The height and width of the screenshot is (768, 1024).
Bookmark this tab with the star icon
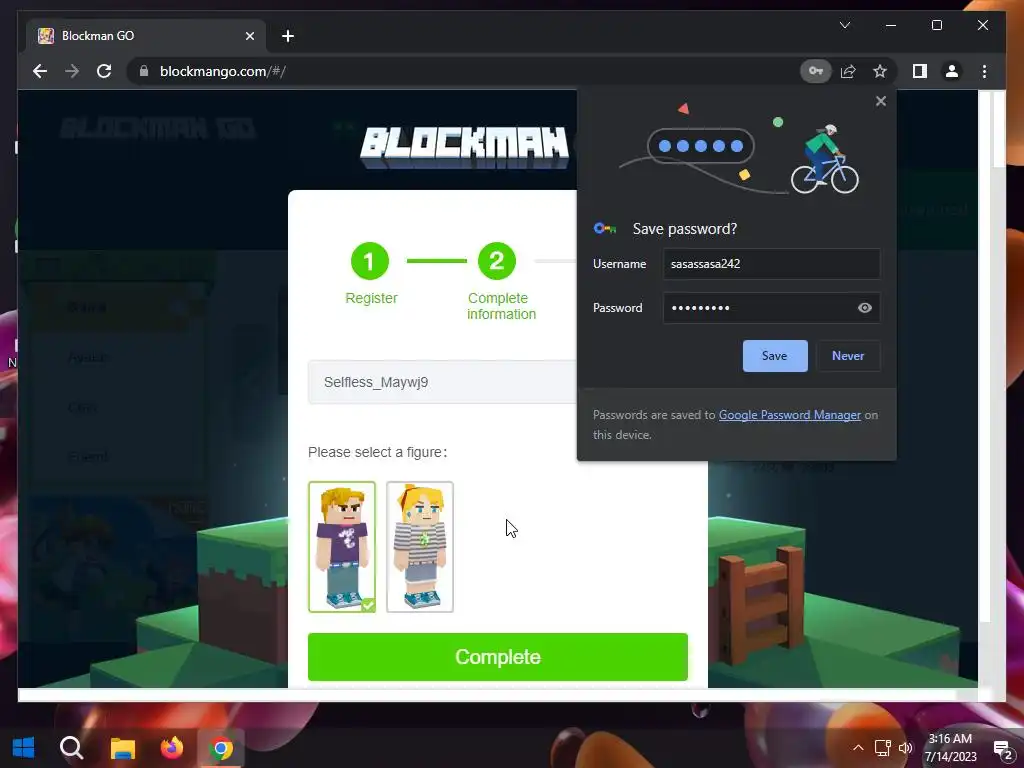(880, 71)
